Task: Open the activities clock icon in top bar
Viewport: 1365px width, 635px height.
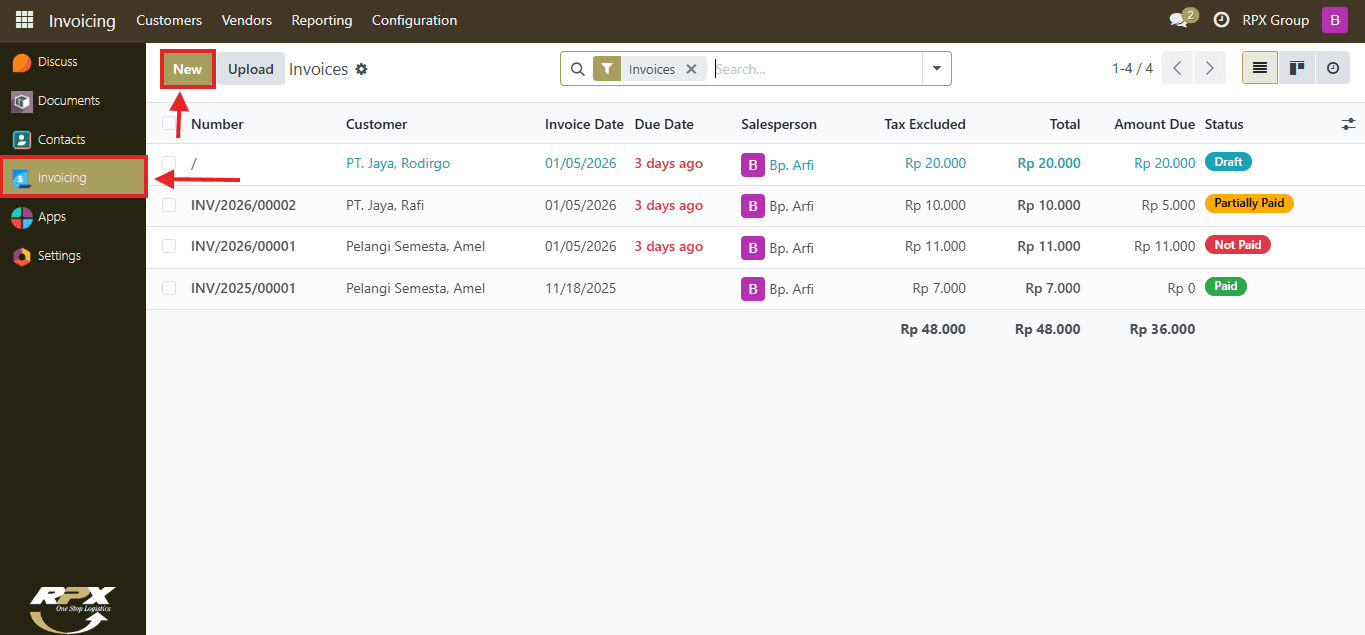Action: pos(1221,20)
